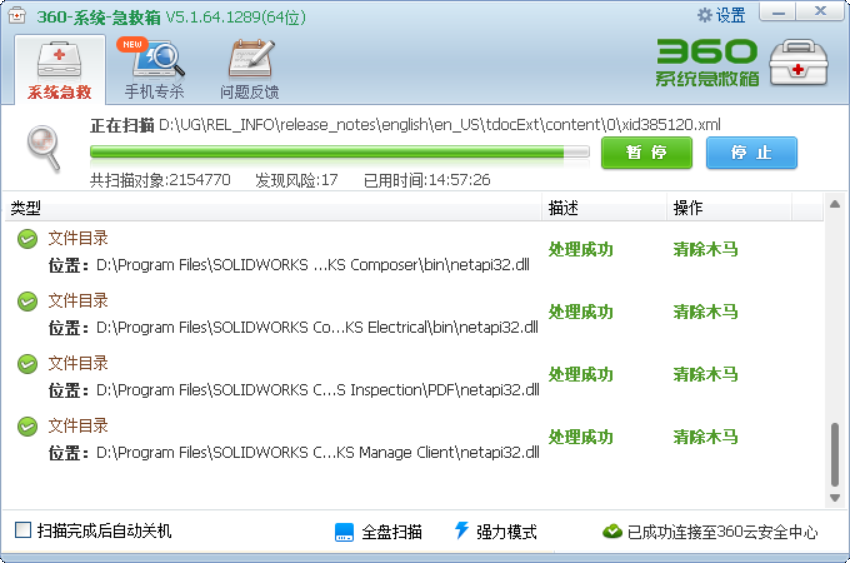Select the Inspection\PDF\netapi32.dll location path
Image resolution: width=850 pixels, height=563 pixels.
(x=318, y=390)
